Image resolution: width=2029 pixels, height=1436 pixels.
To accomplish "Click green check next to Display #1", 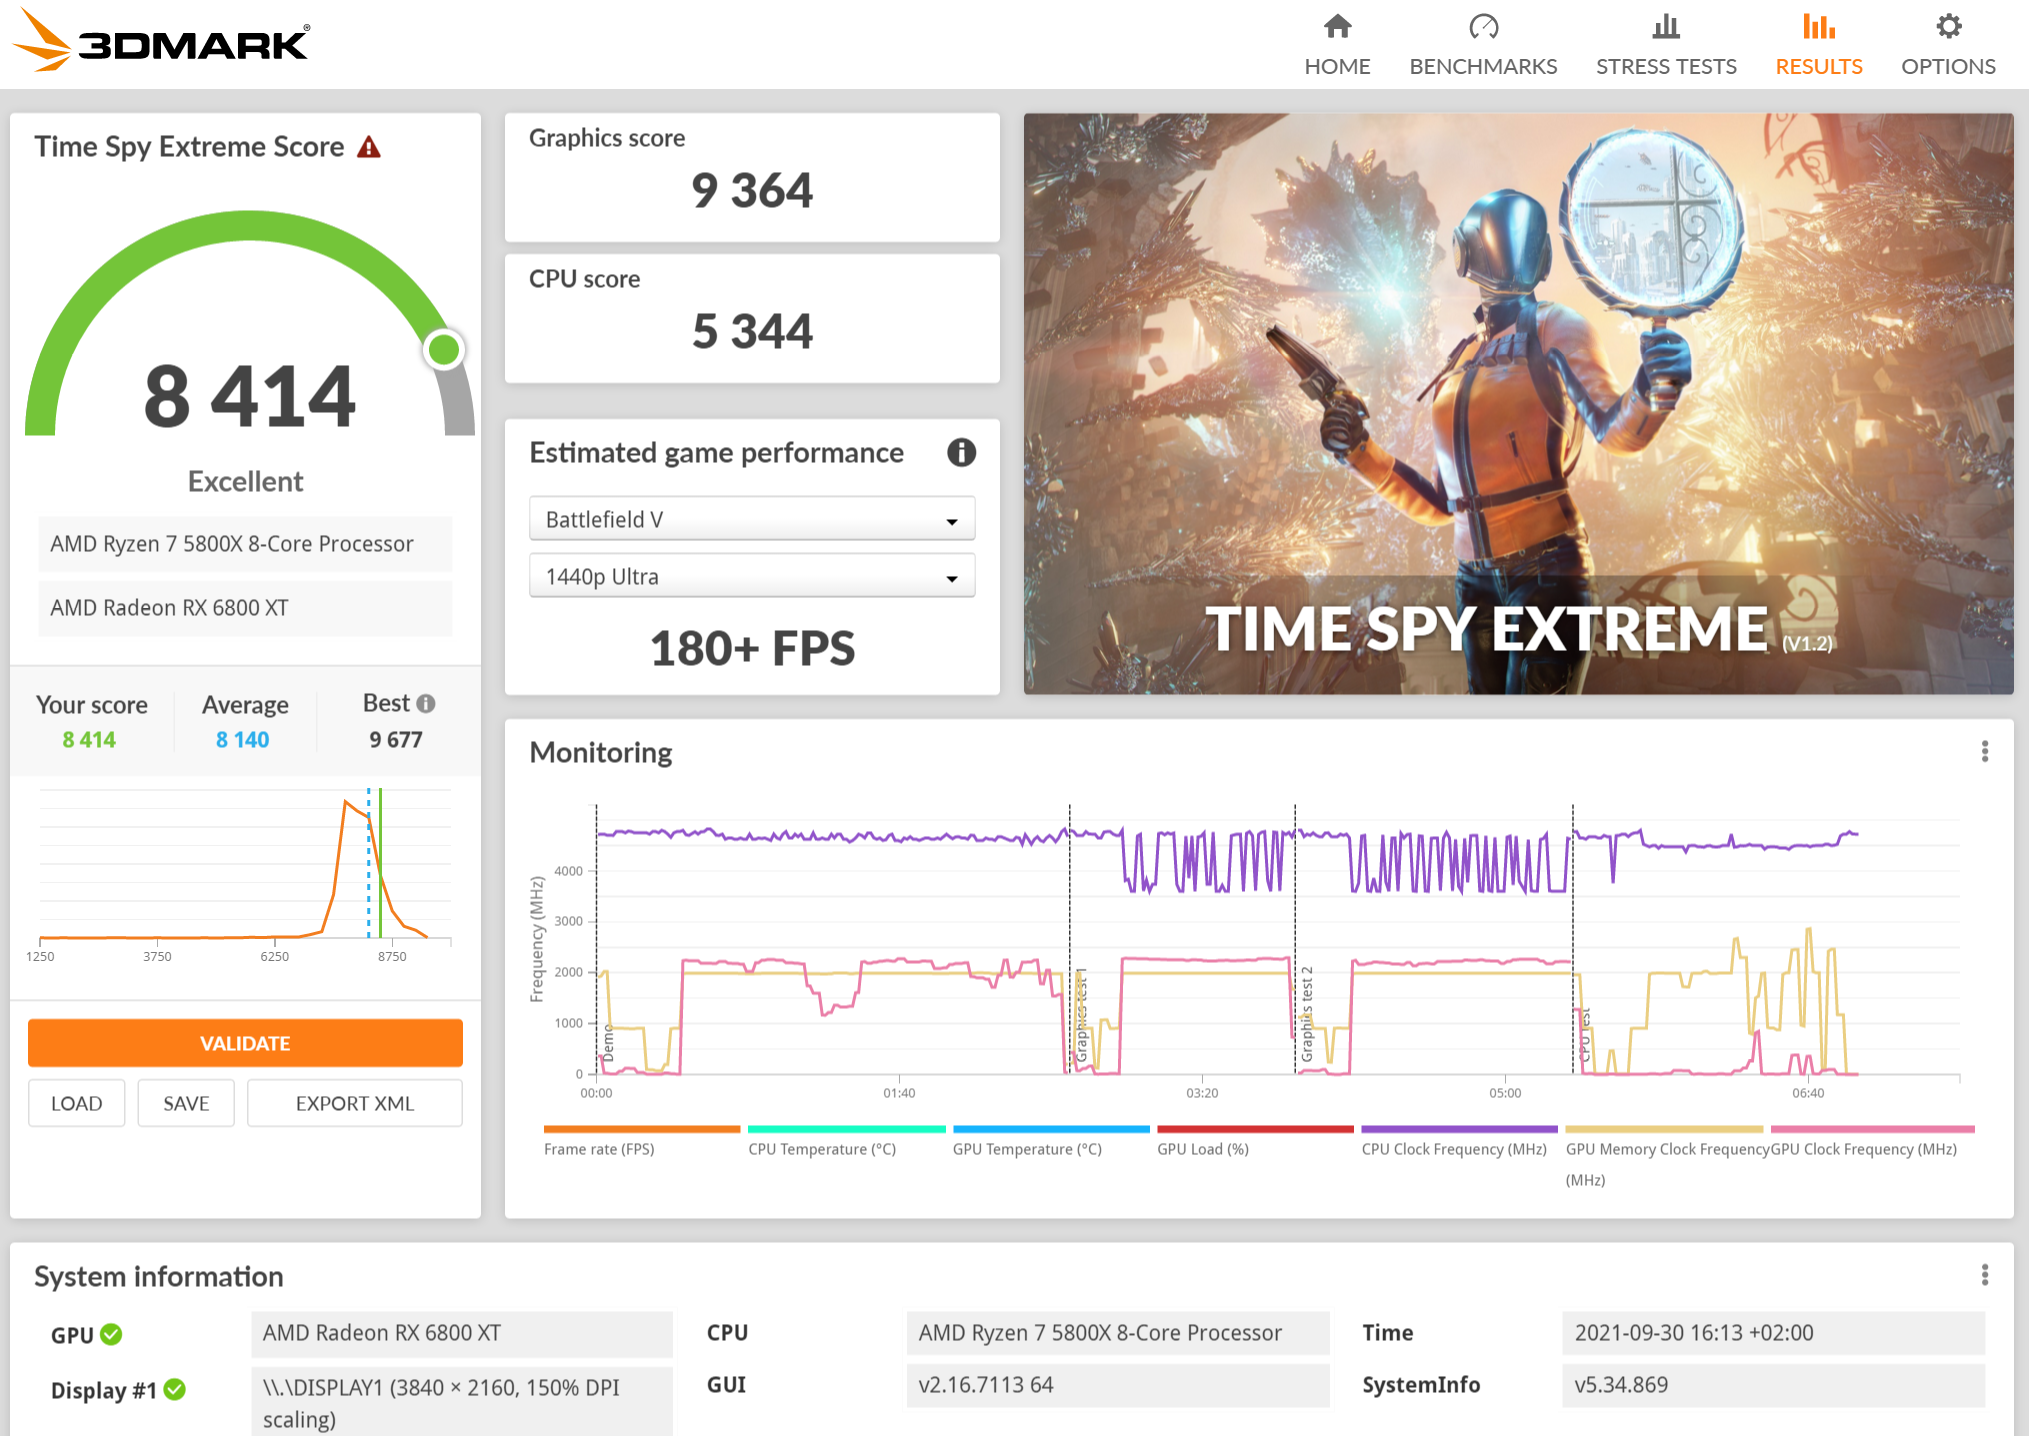I will click(x=175, y=1389).
